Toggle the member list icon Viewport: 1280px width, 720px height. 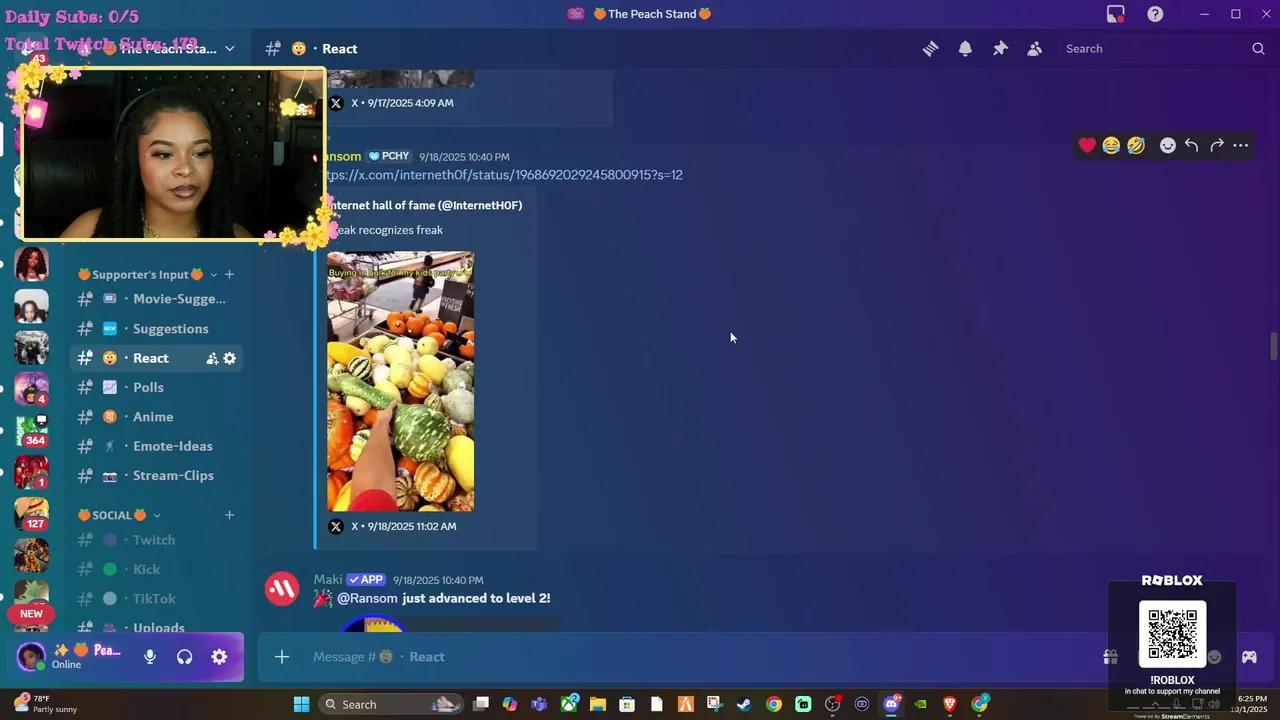tap(1035, 48)
